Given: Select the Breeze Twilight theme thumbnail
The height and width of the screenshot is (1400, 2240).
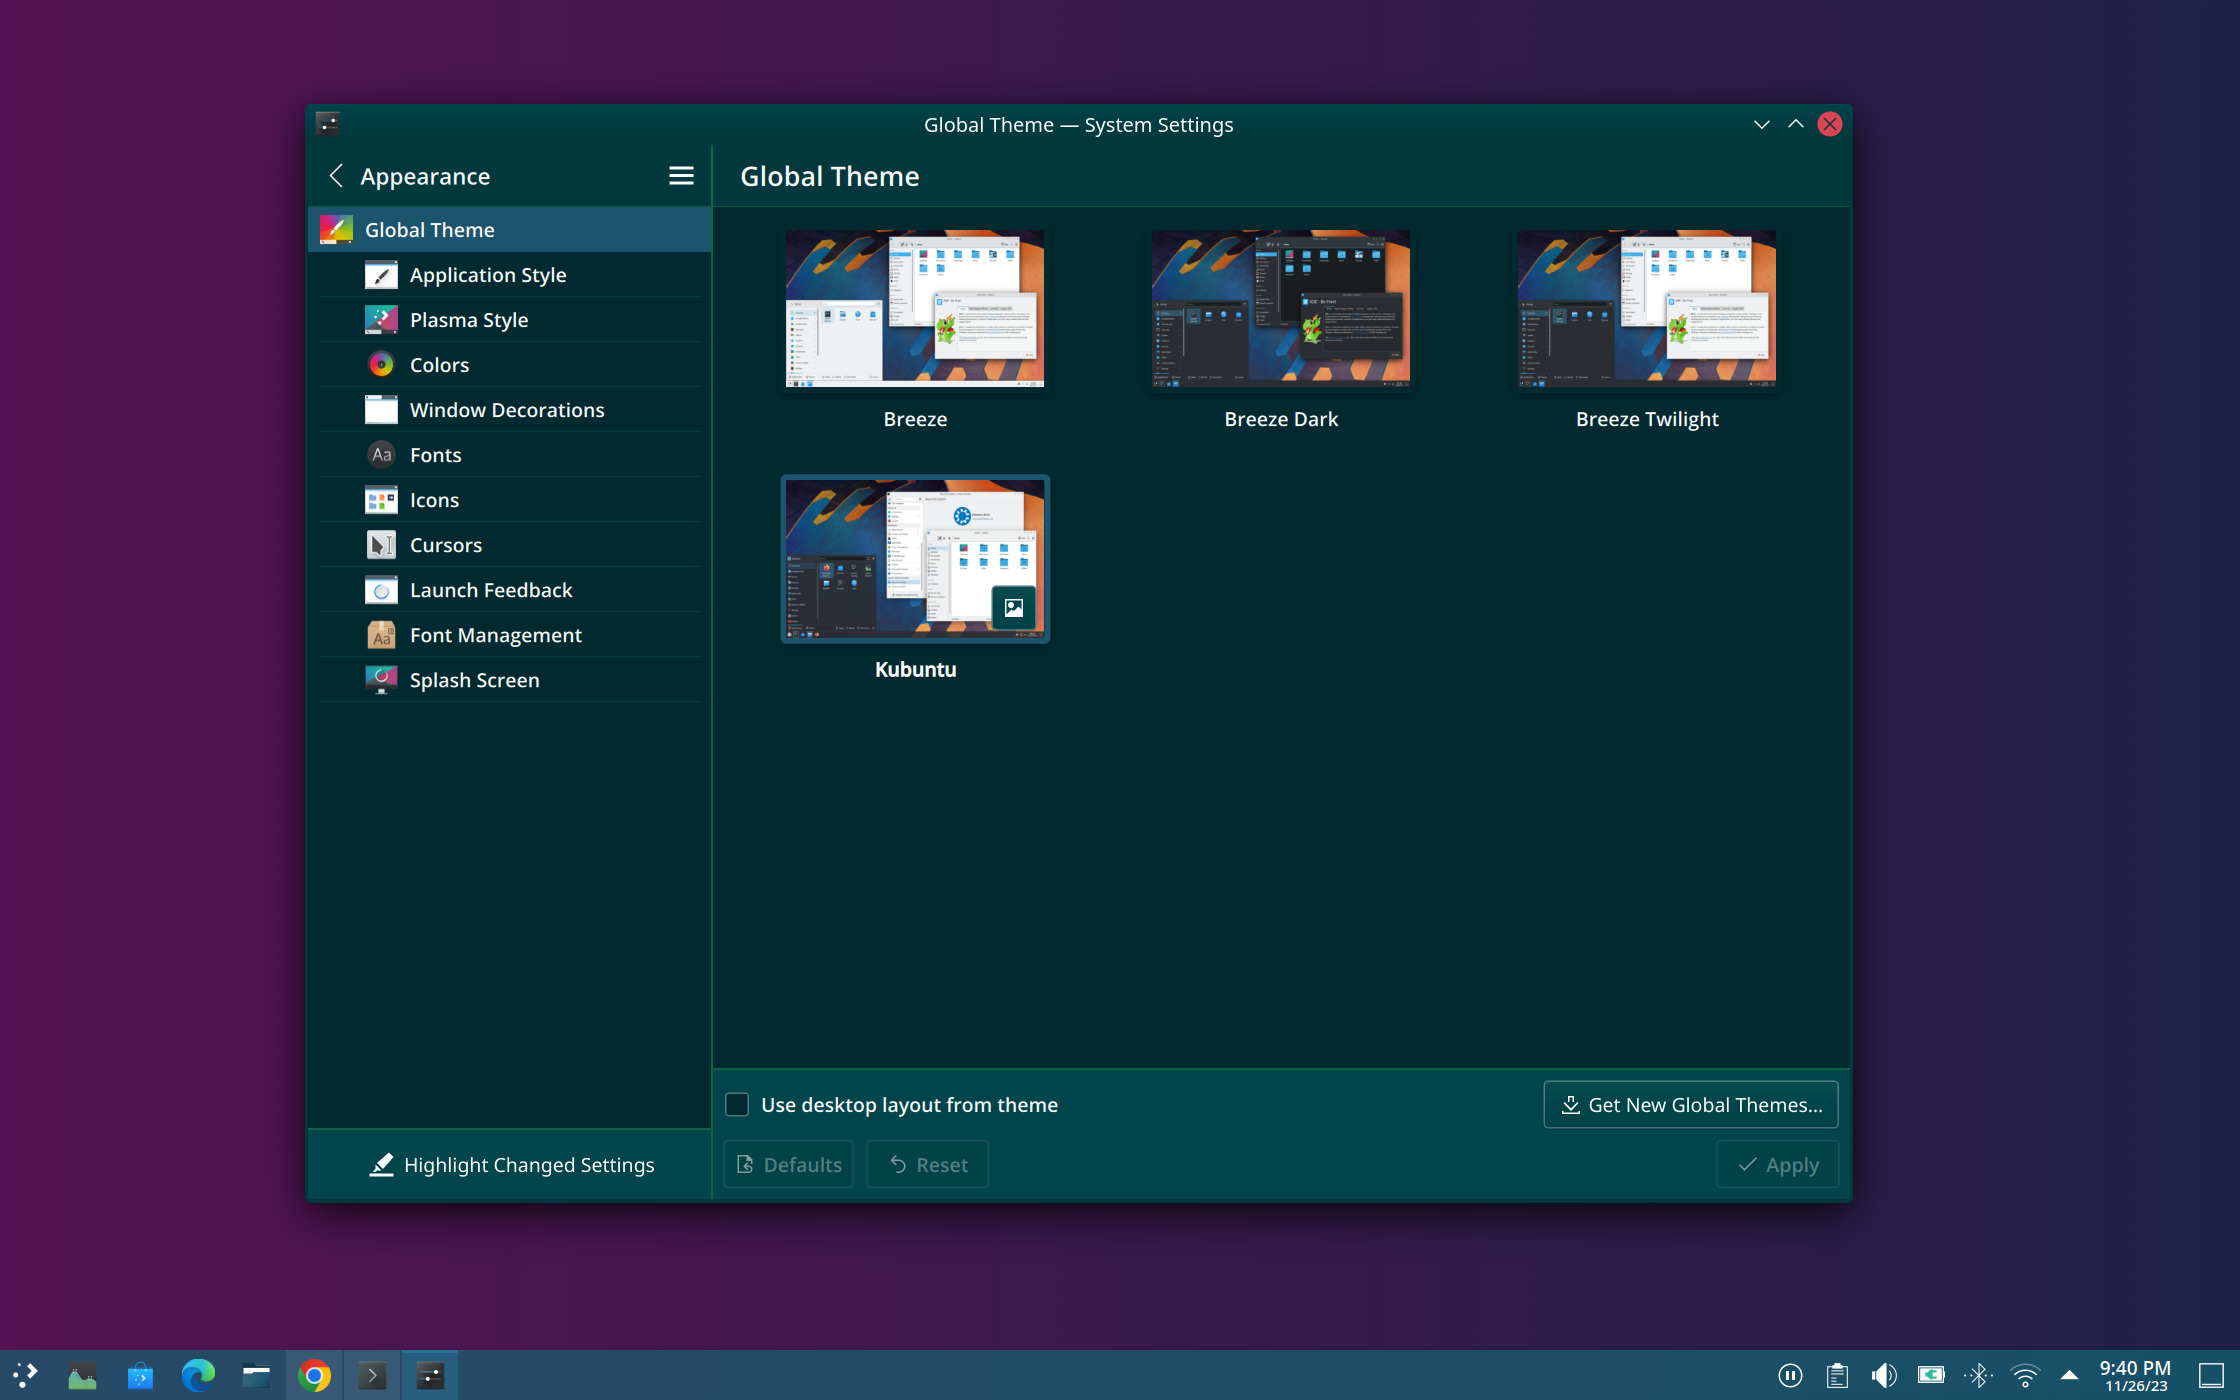Looking at the screenshot, I should (x=1647, y=308).
